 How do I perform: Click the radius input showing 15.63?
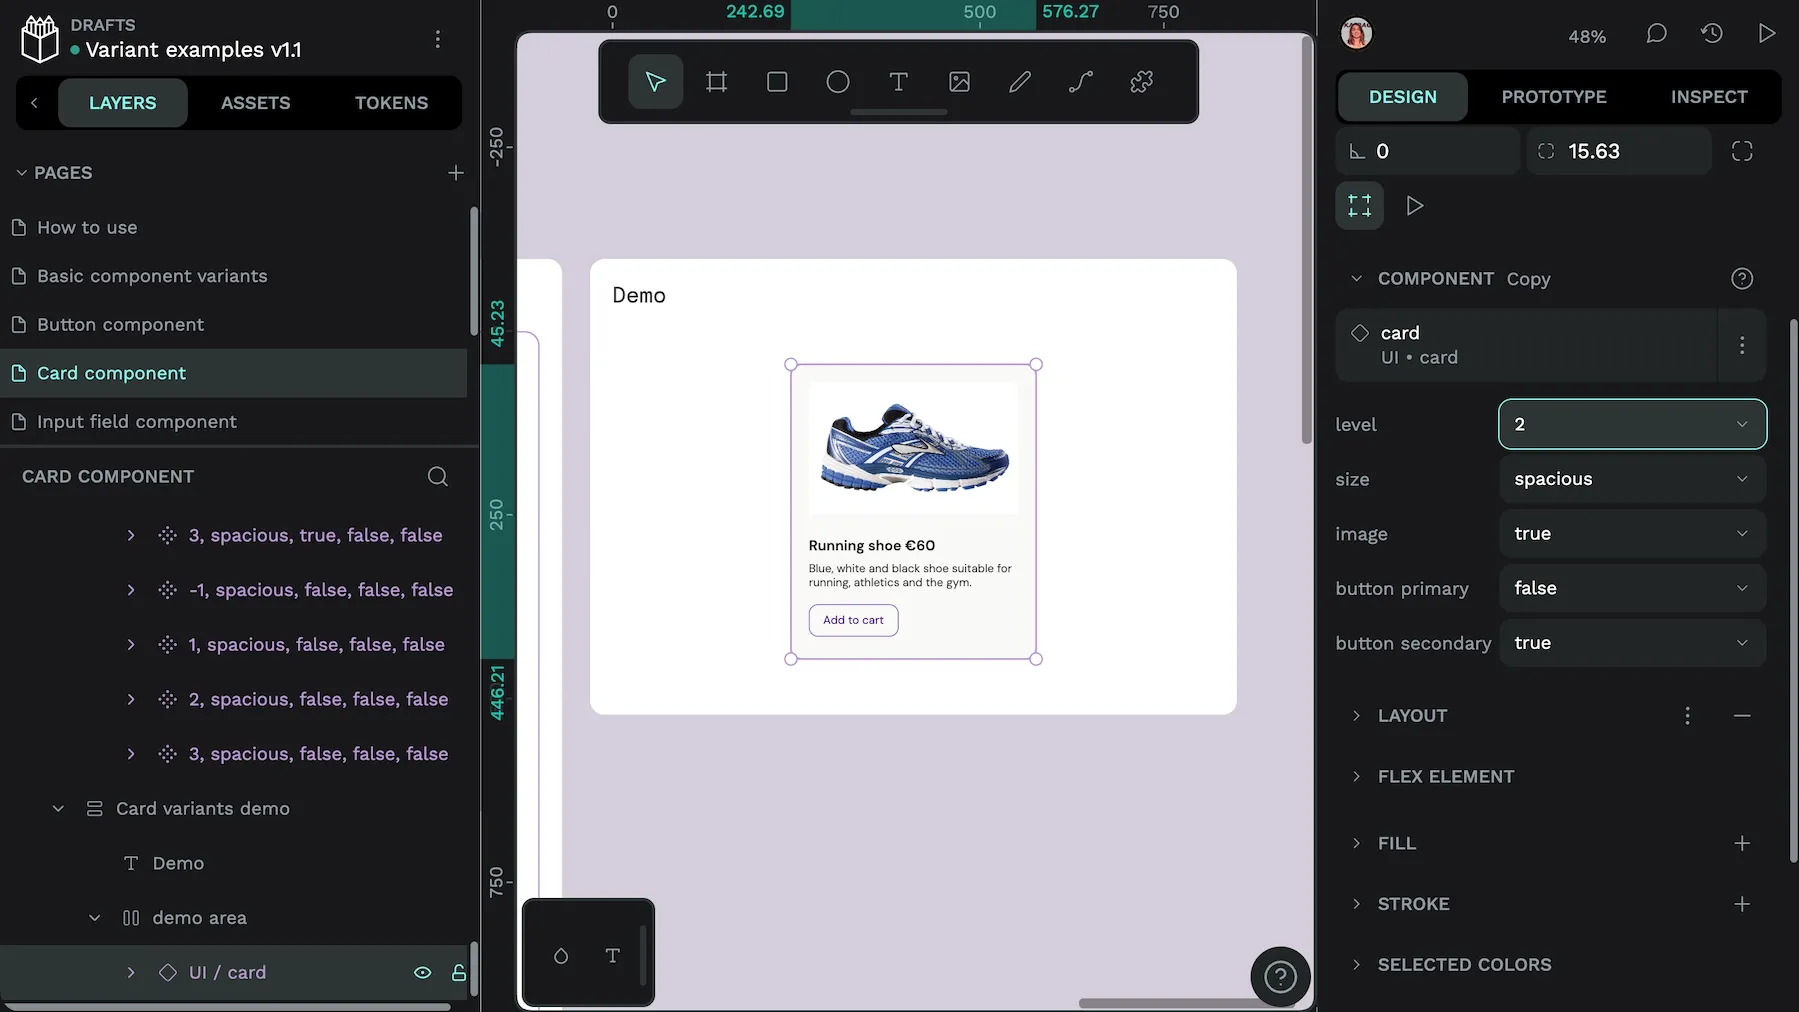[x=1630, y=151]
